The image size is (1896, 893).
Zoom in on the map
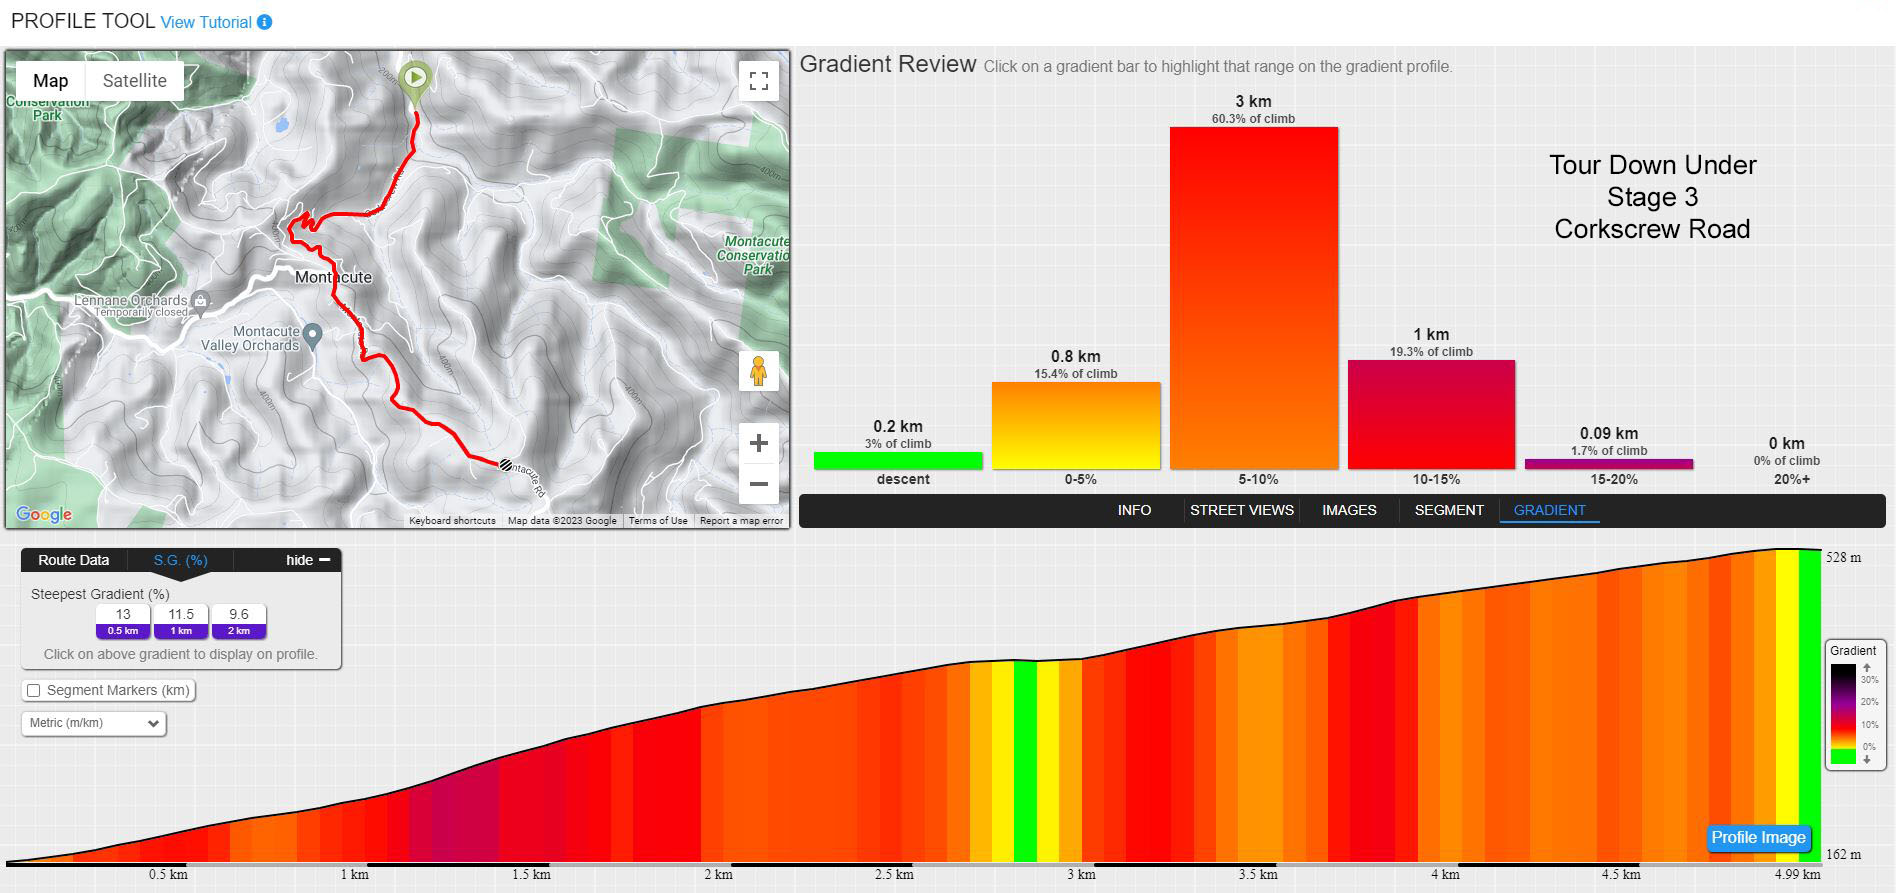click(759, 443)
